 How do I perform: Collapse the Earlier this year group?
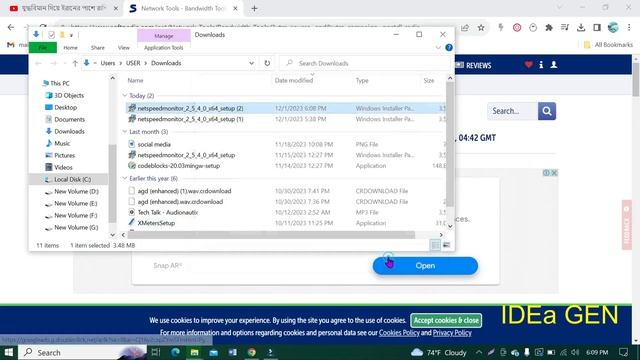click(x=125, y=178)
